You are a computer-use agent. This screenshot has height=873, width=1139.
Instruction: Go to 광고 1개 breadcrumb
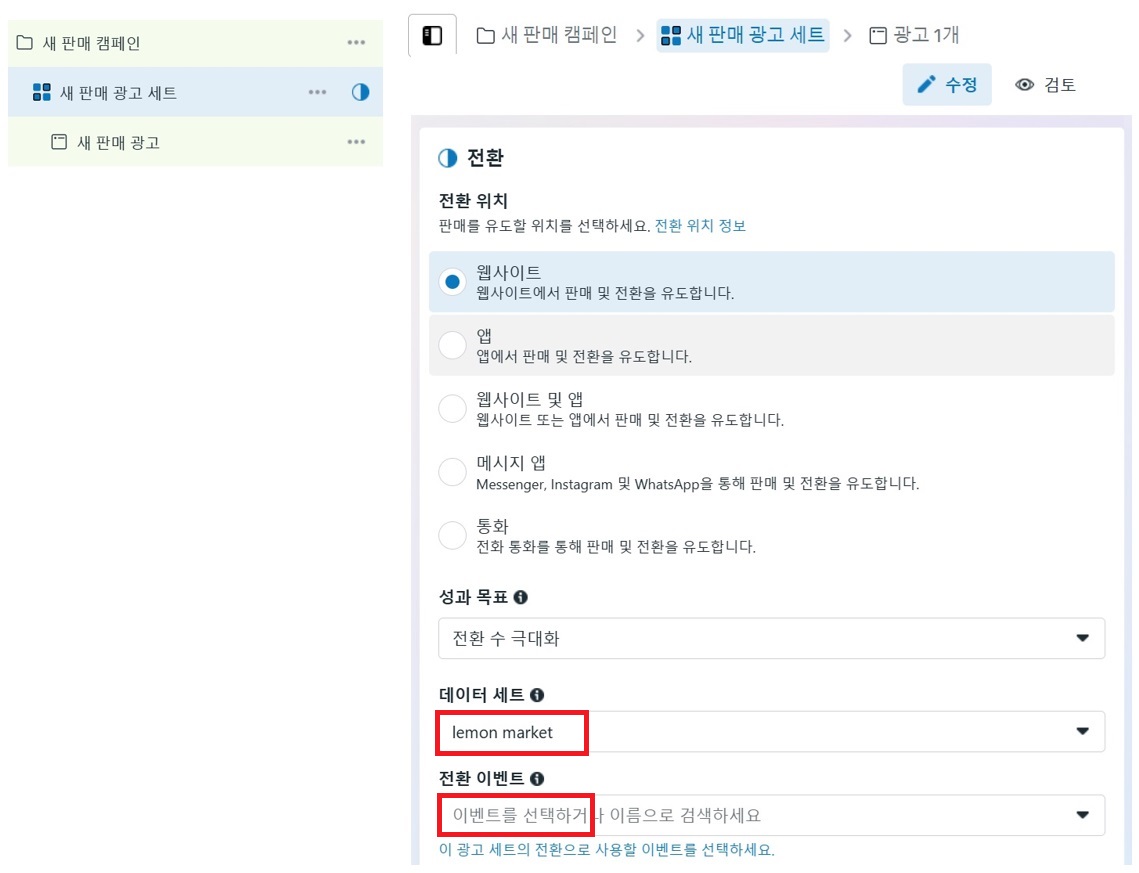point(914,35)
